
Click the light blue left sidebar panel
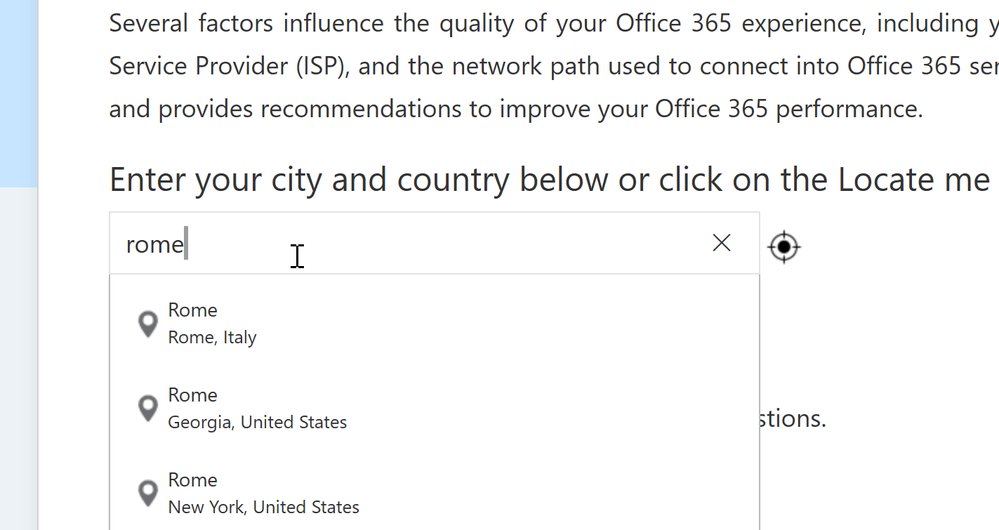coord(18,90)
